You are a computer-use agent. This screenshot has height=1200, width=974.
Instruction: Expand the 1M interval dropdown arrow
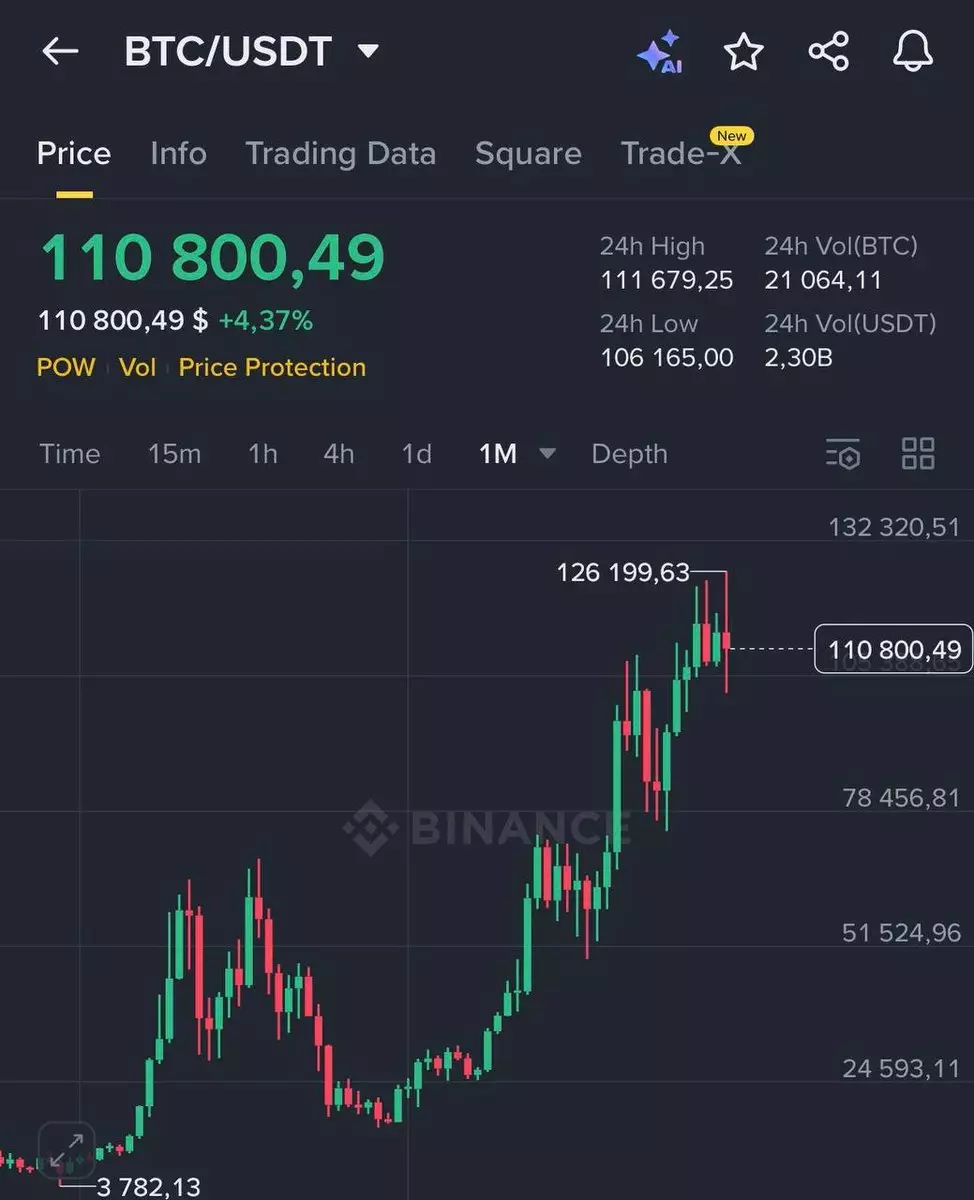pyautogui.click(x=547, y=454)
